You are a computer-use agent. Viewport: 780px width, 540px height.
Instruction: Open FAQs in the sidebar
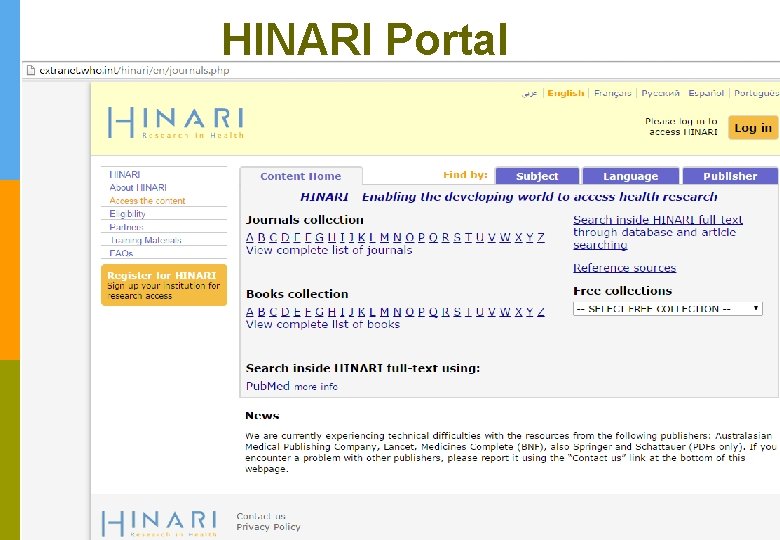(x=121, y=253)
